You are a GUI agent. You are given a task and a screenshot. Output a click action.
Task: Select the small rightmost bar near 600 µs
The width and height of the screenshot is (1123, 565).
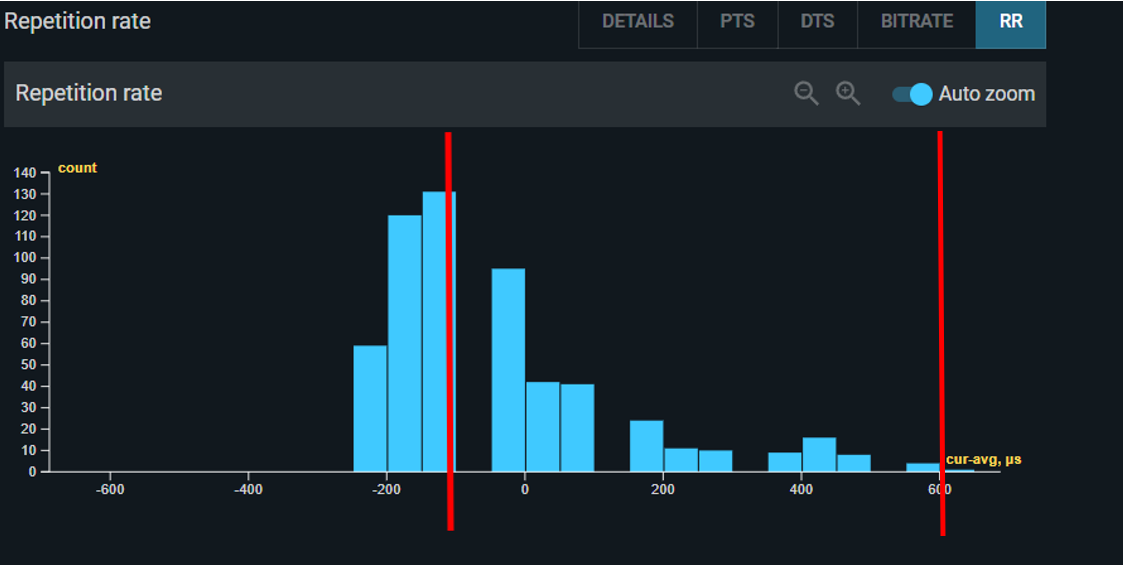923,467
